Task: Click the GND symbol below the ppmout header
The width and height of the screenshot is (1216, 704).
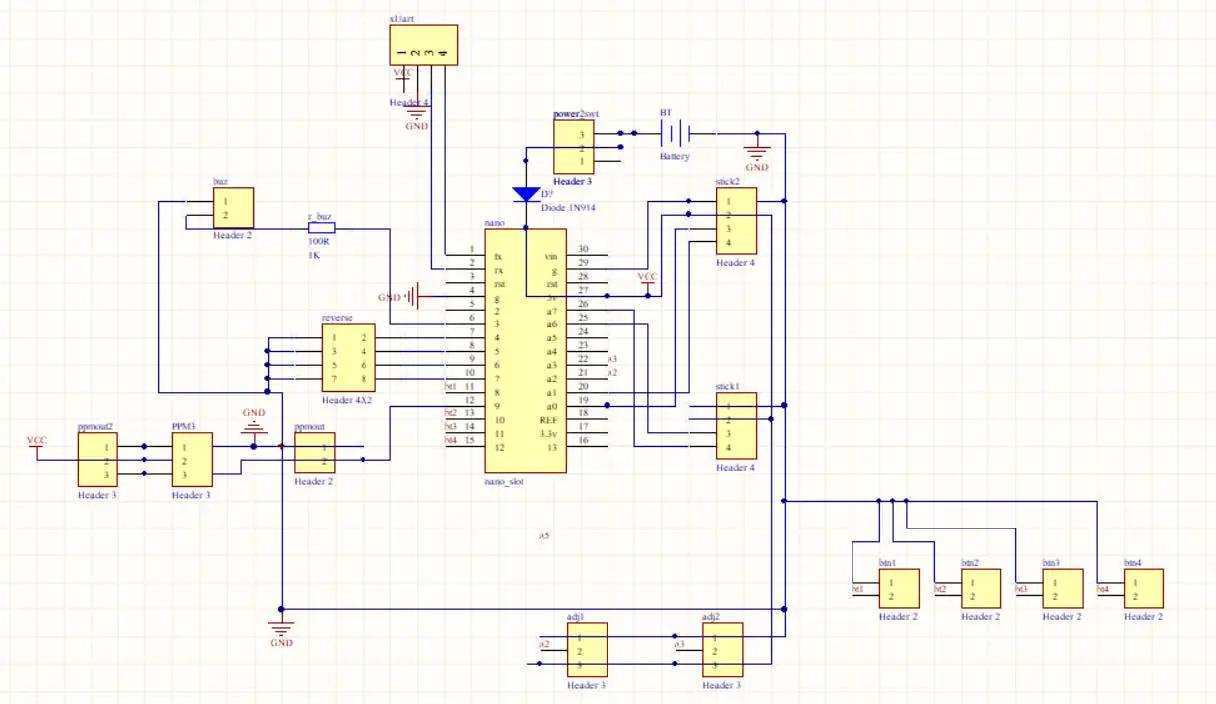Action: click(283, 627)
